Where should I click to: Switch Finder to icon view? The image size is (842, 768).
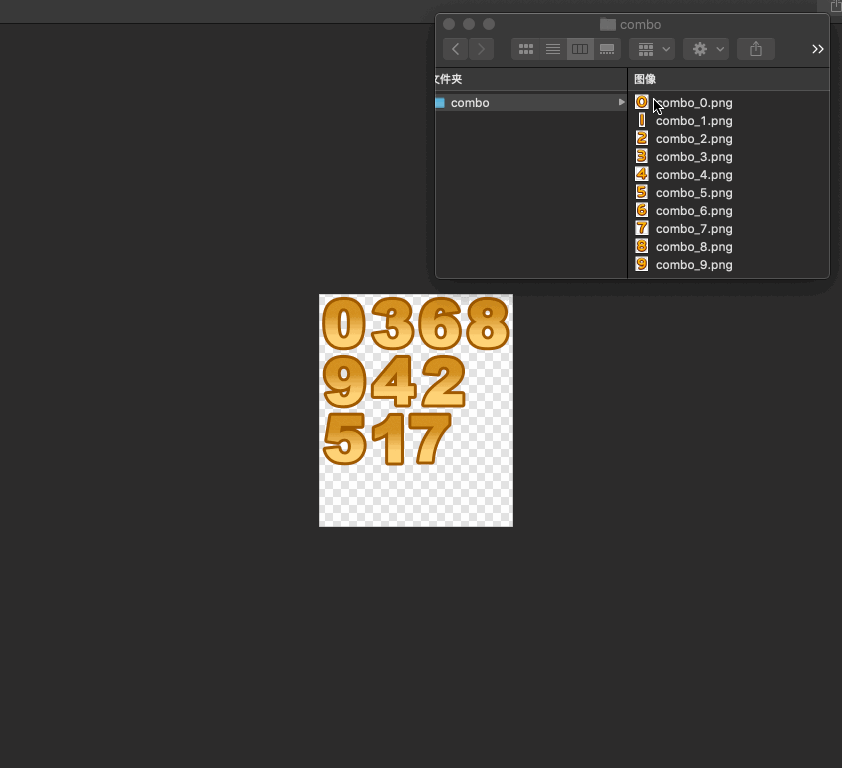(526, 49)
